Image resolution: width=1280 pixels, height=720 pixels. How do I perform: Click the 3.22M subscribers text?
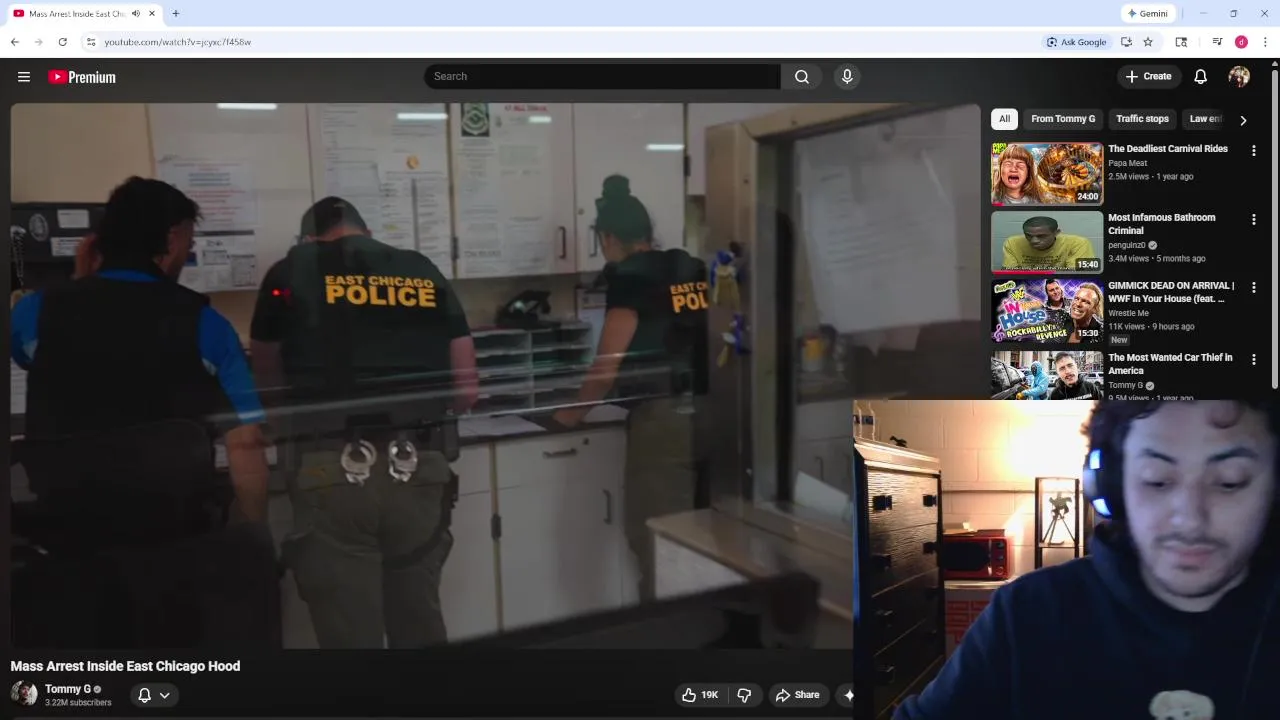point(78,703)
